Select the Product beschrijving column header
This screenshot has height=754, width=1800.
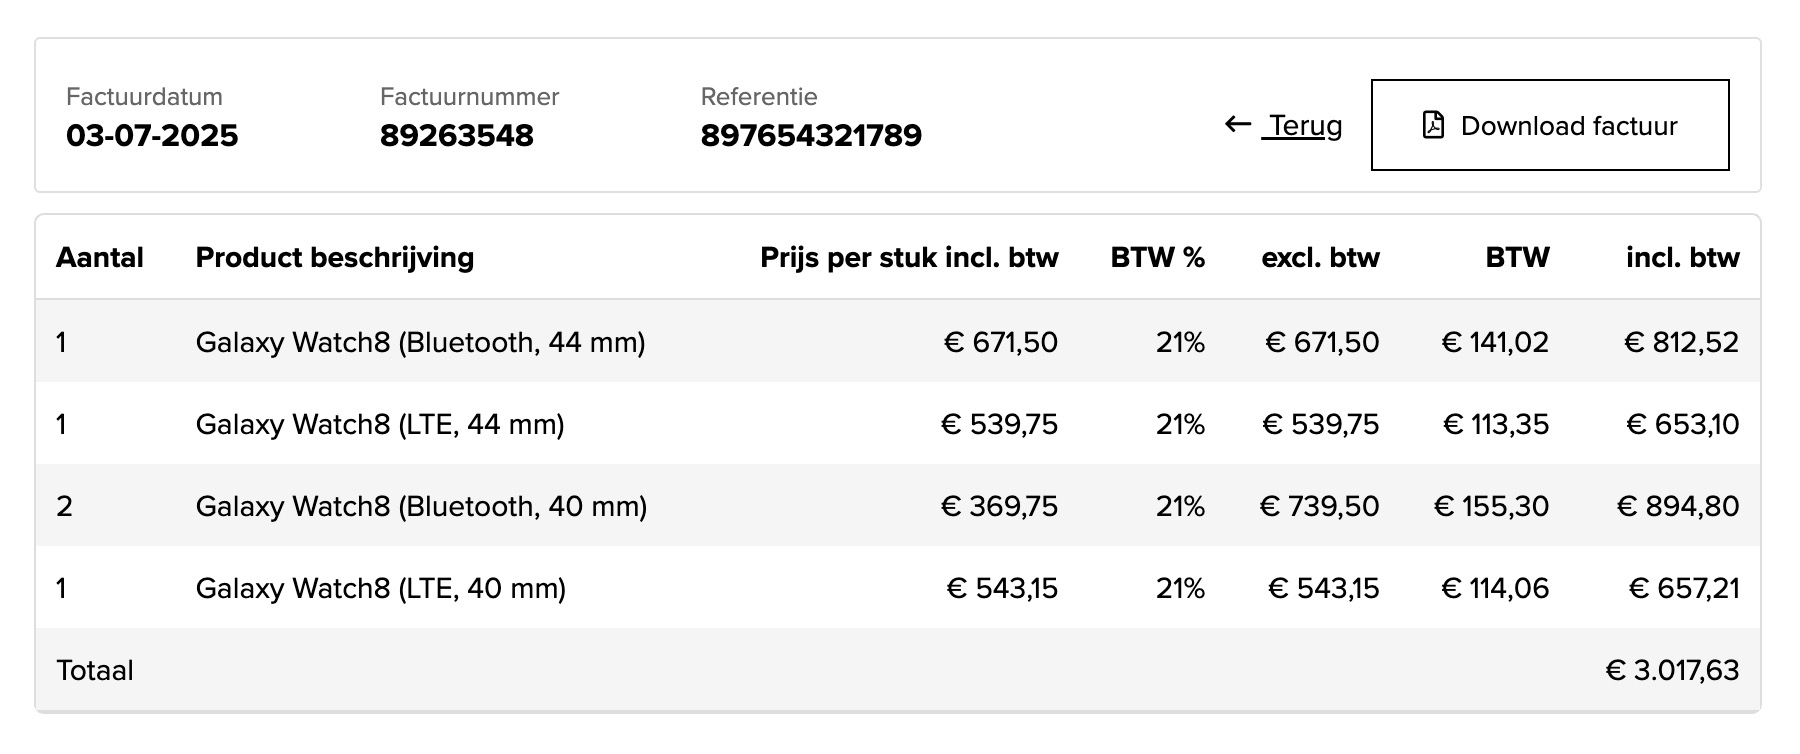pos(336,257)
